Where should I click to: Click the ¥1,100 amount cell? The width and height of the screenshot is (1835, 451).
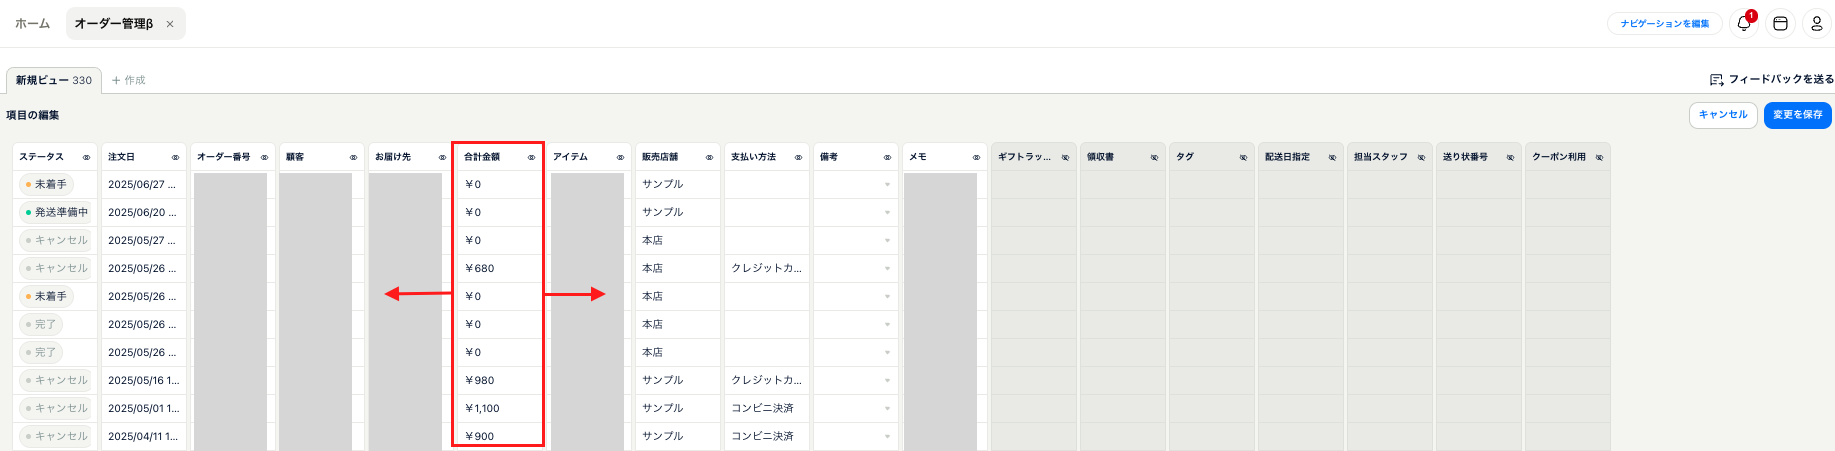[x=498, y=408]
